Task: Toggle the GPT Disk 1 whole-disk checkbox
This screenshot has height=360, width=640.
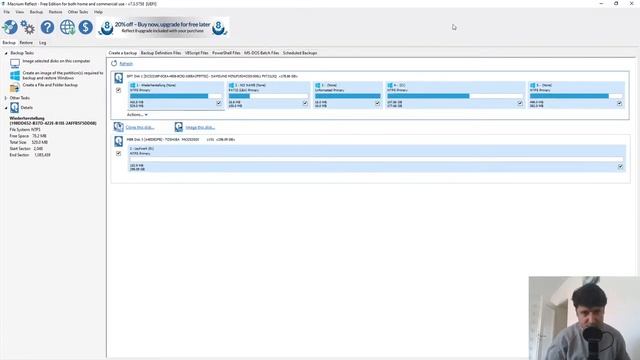Action: click(x=118, y=90)
